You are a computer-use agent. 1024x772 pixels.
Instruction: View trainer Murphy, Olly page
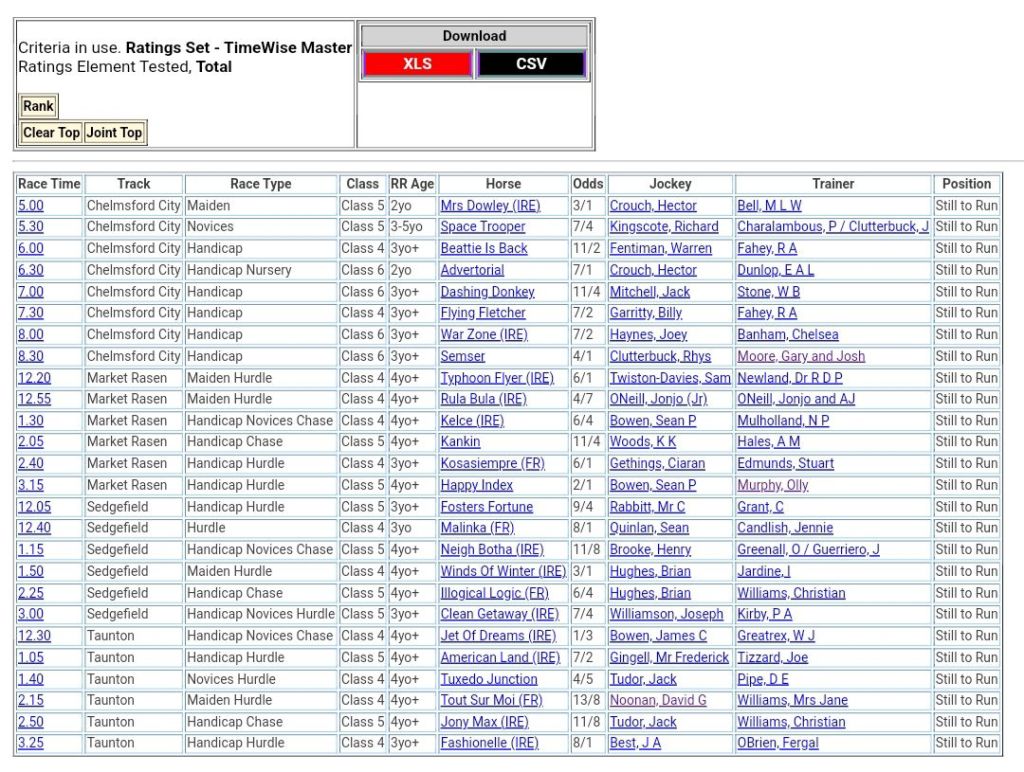pos(772,485)
